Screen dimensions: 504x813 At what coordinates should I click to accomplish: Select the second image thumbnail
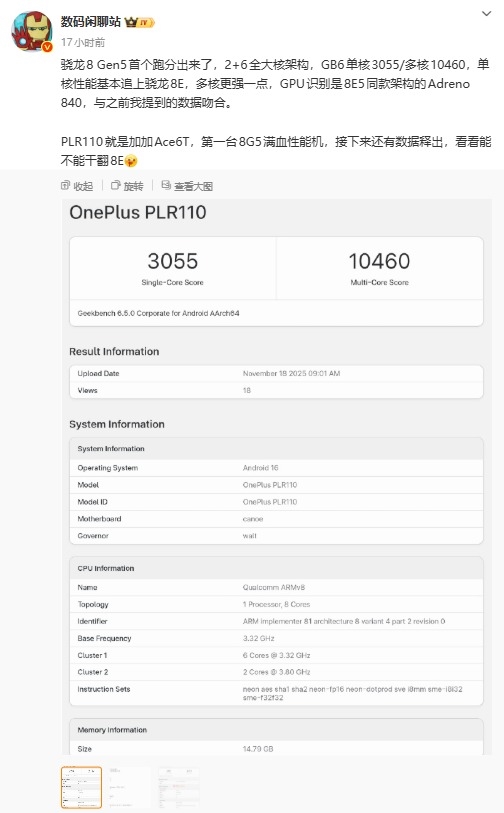pyautogui.click(x=130, y=787)
